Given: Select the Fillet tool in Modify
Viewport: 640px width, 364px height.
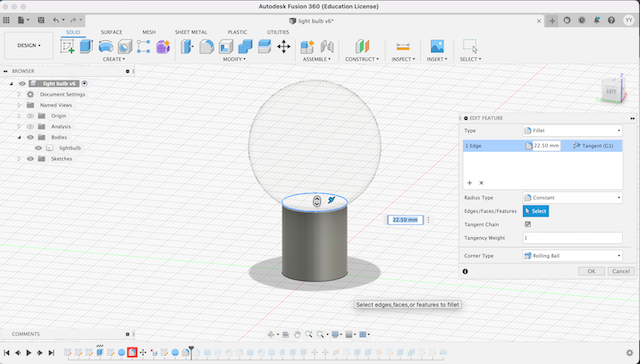Looking at the screenshot, I should [207, 47].
